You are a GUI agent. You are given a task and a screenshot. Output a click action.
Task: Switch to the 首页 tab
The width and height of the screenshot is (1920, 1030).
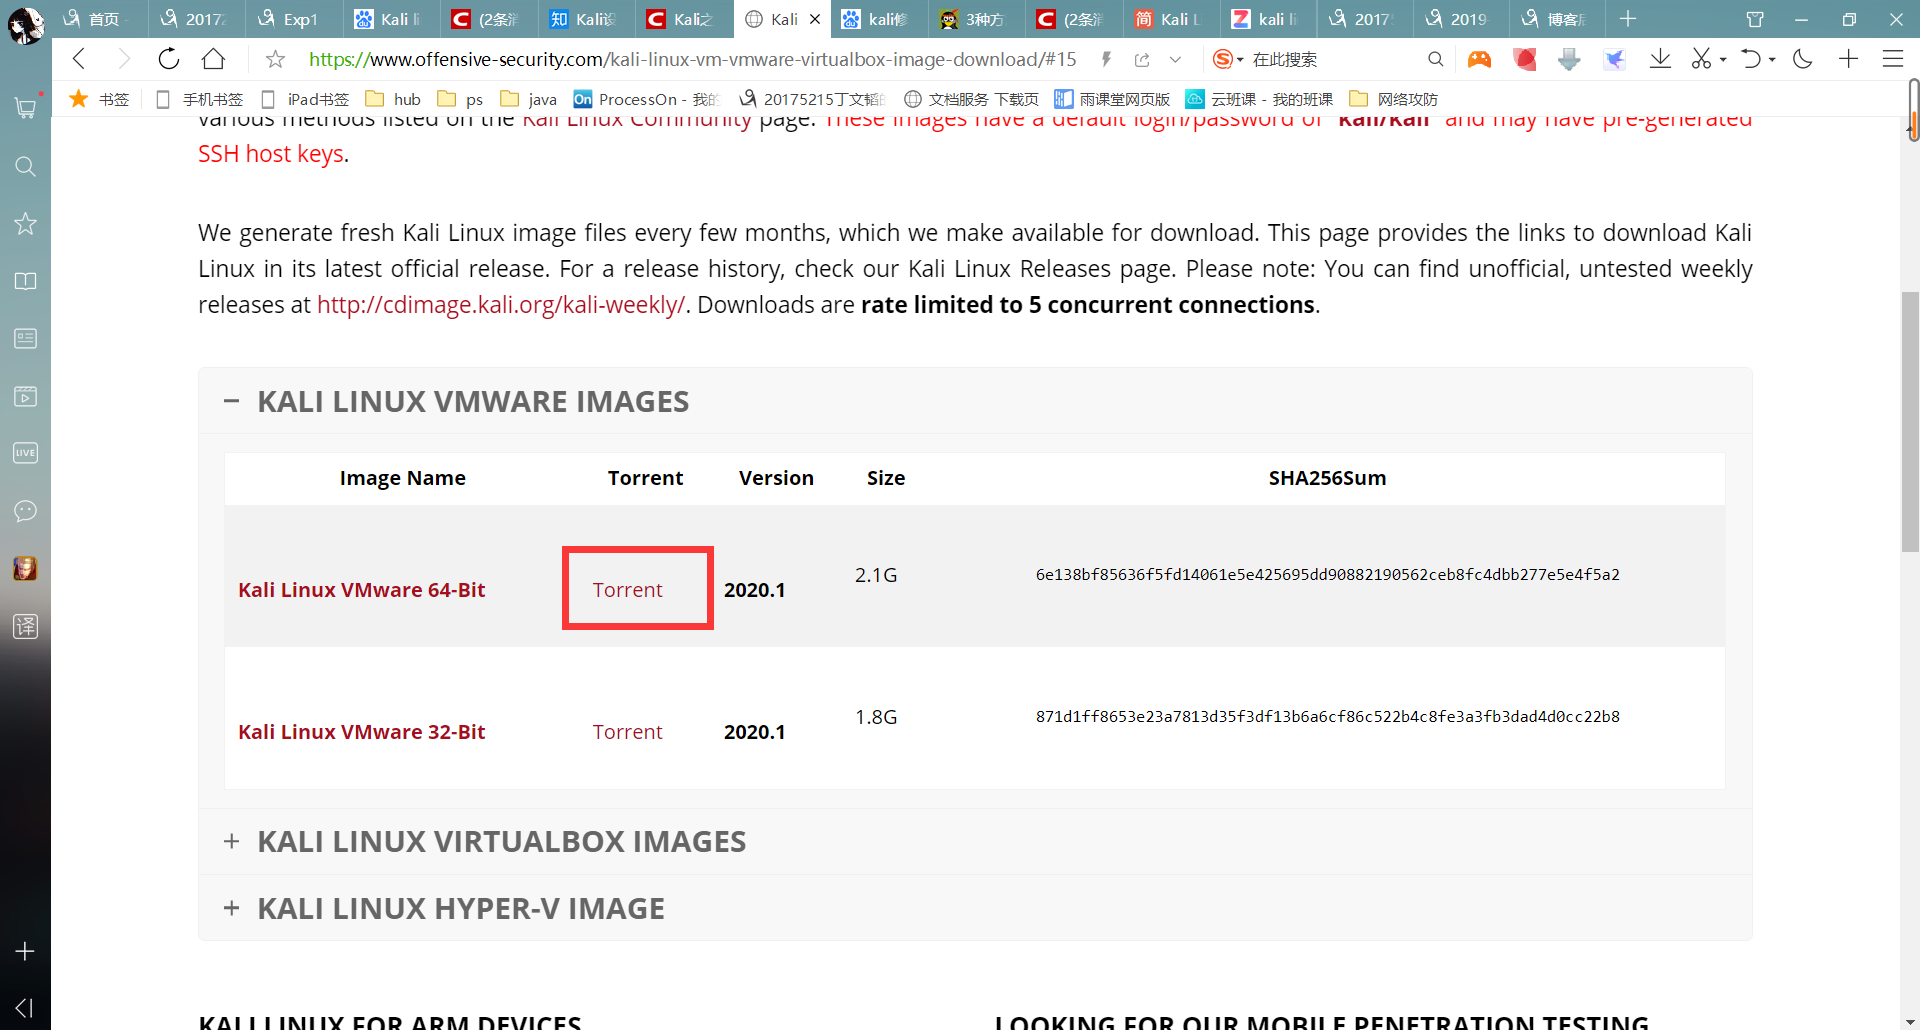[100, 19]
